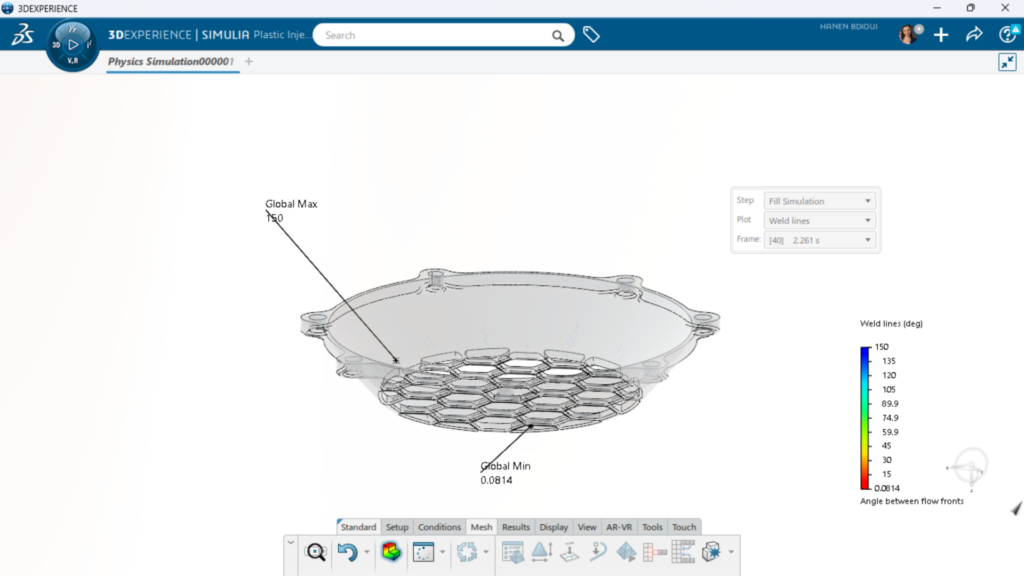The image size is (1024, 576).
Task: Switch to the Setup tab
Action: click(x=397, y=527)
